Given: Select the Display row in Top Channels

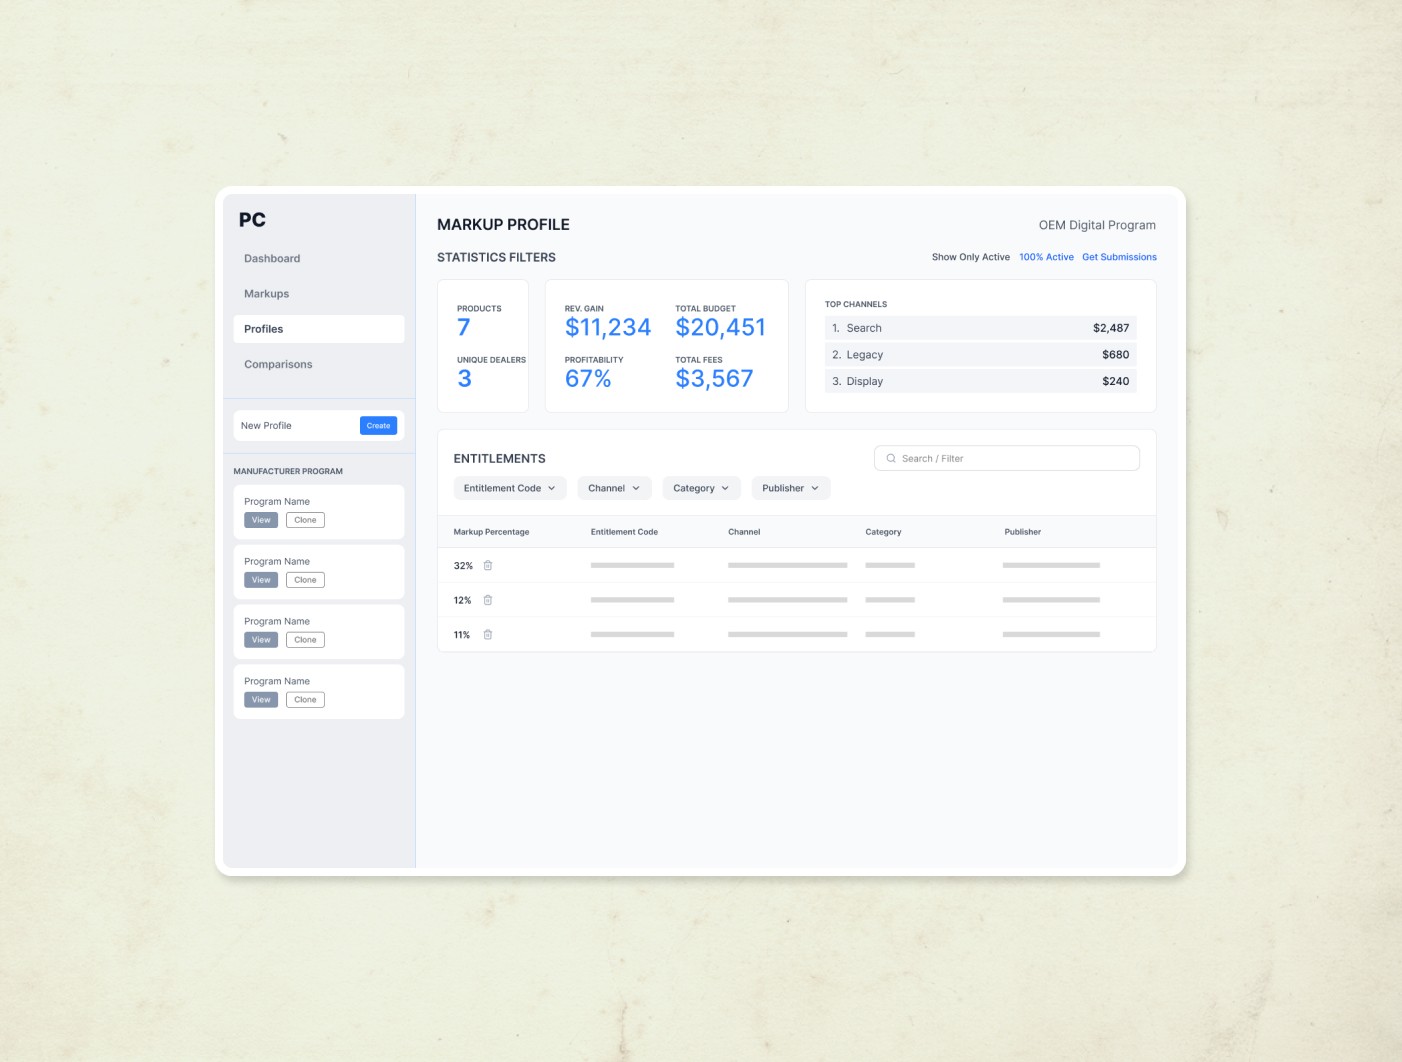Looking at the screenshot, I should coord(980,381).
